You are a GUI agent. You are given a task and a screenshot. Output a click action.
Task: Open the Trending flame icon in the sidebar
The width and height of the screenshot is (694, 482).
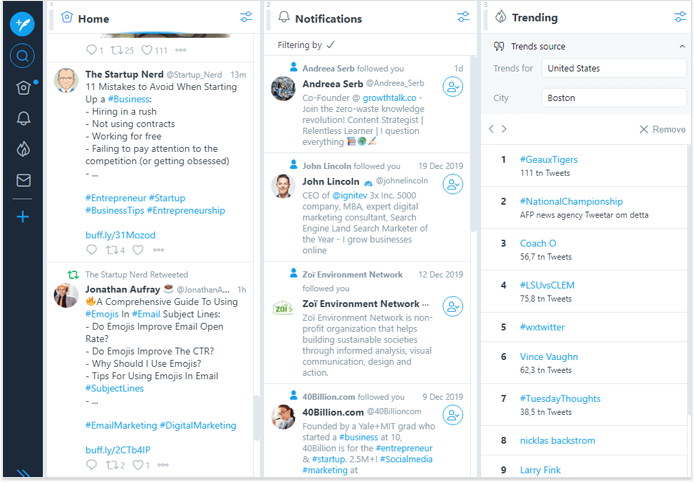click(x=23, y=149)
